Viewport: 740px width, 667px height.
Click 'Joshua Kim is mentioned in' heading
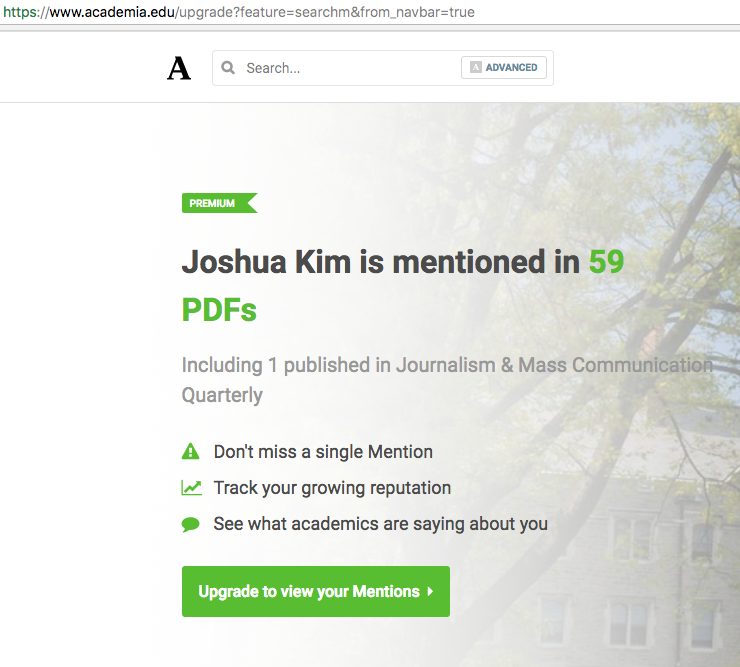pyautogui.click(x=381, y=262)
